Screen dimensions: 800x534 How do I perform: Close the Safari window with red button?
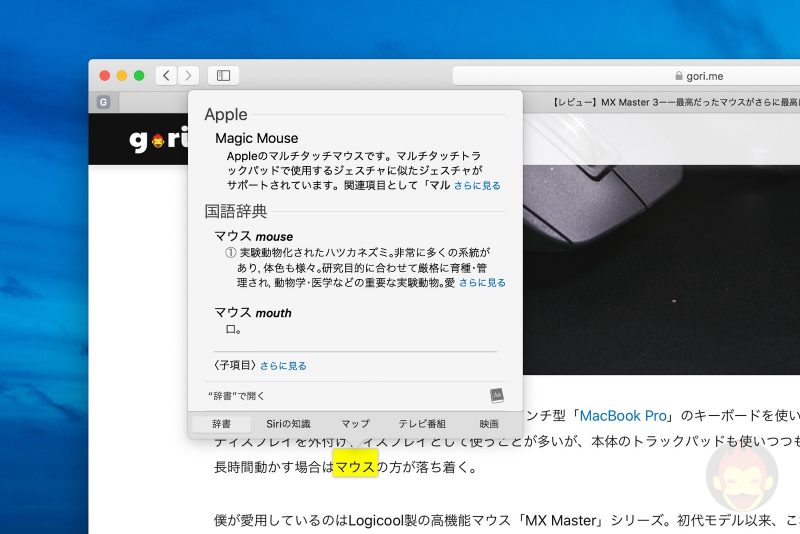point(105,75)
